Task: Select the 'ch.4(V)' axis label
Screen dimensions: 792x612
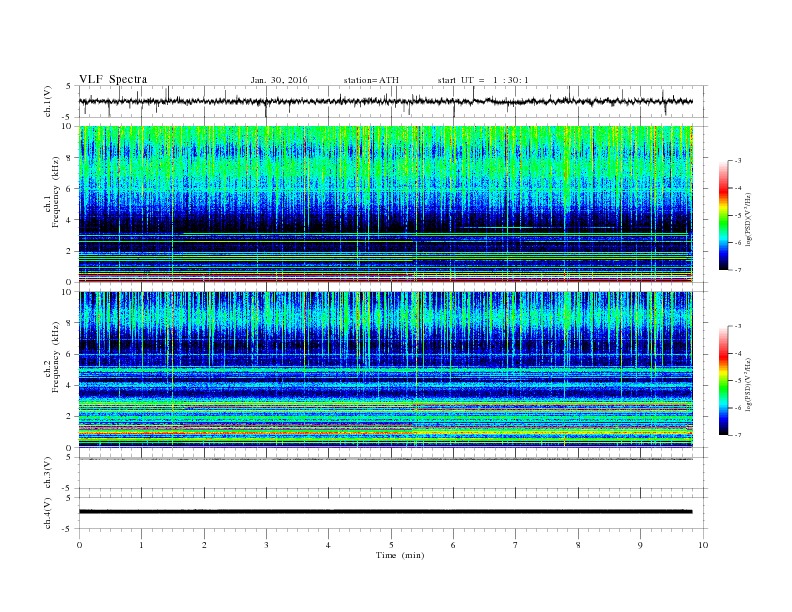Action: click(48, 513)
